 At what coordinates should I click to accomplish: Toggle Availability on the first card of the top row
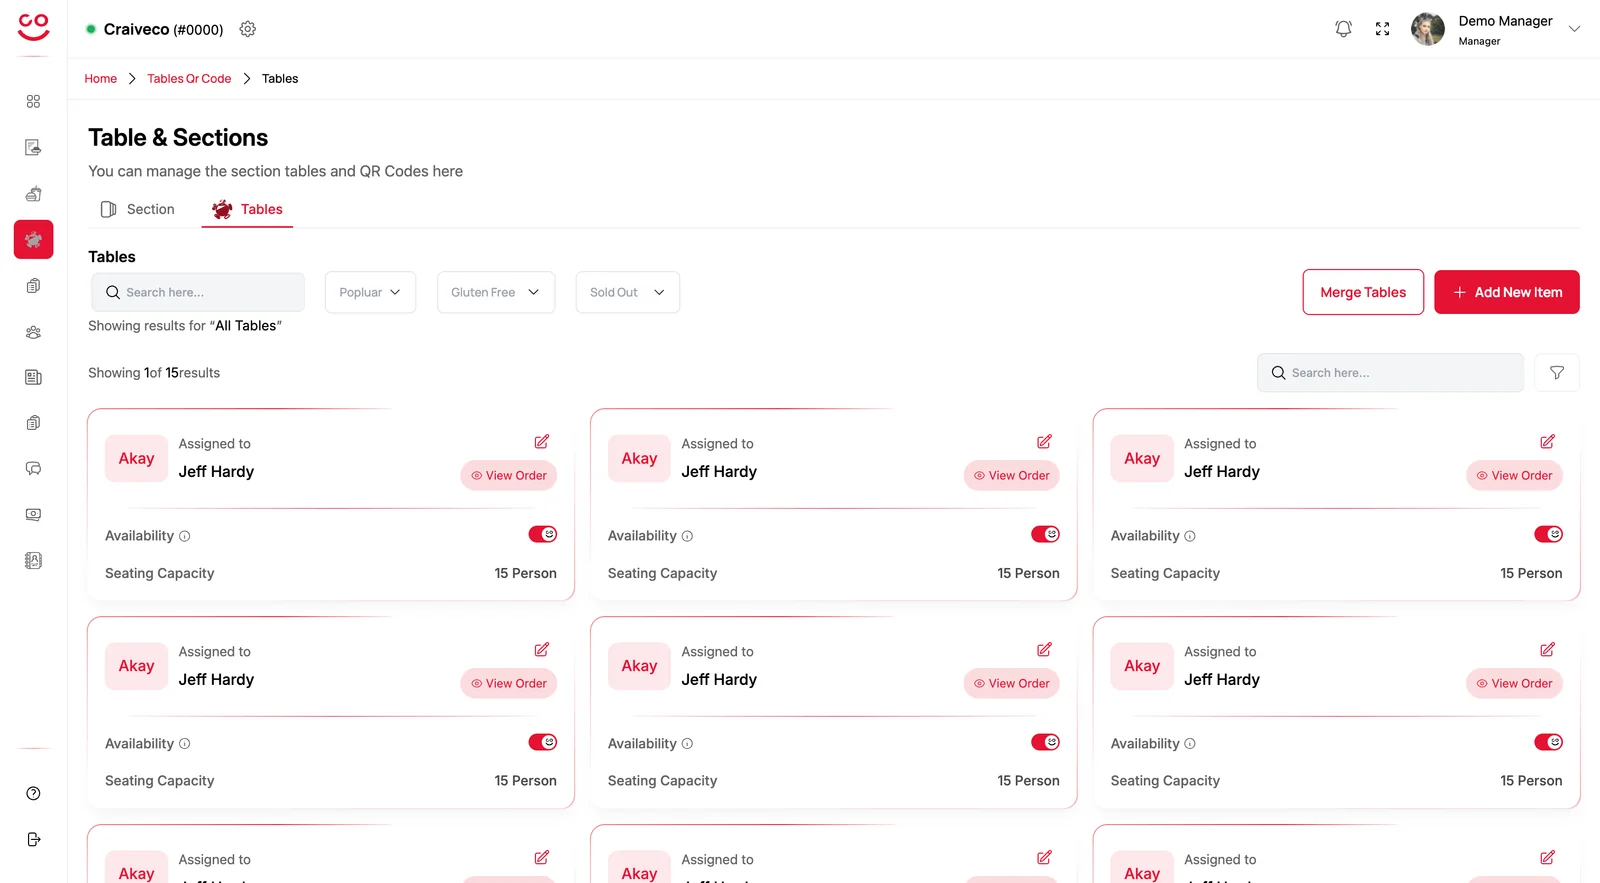pyautogui.click(x=543, y=535)
